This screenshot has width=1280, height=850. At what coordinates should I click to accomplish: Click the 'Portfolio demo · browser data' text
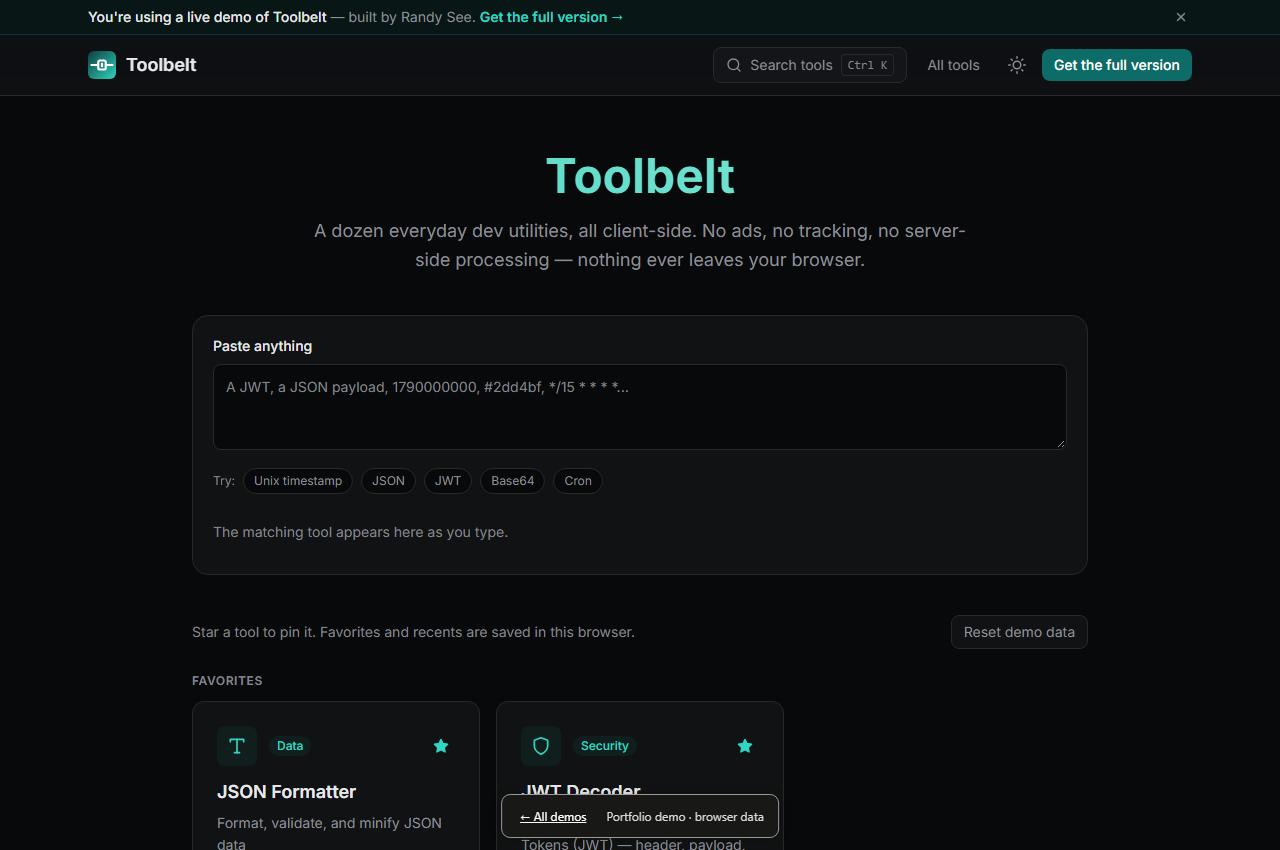tap(685, 817)
